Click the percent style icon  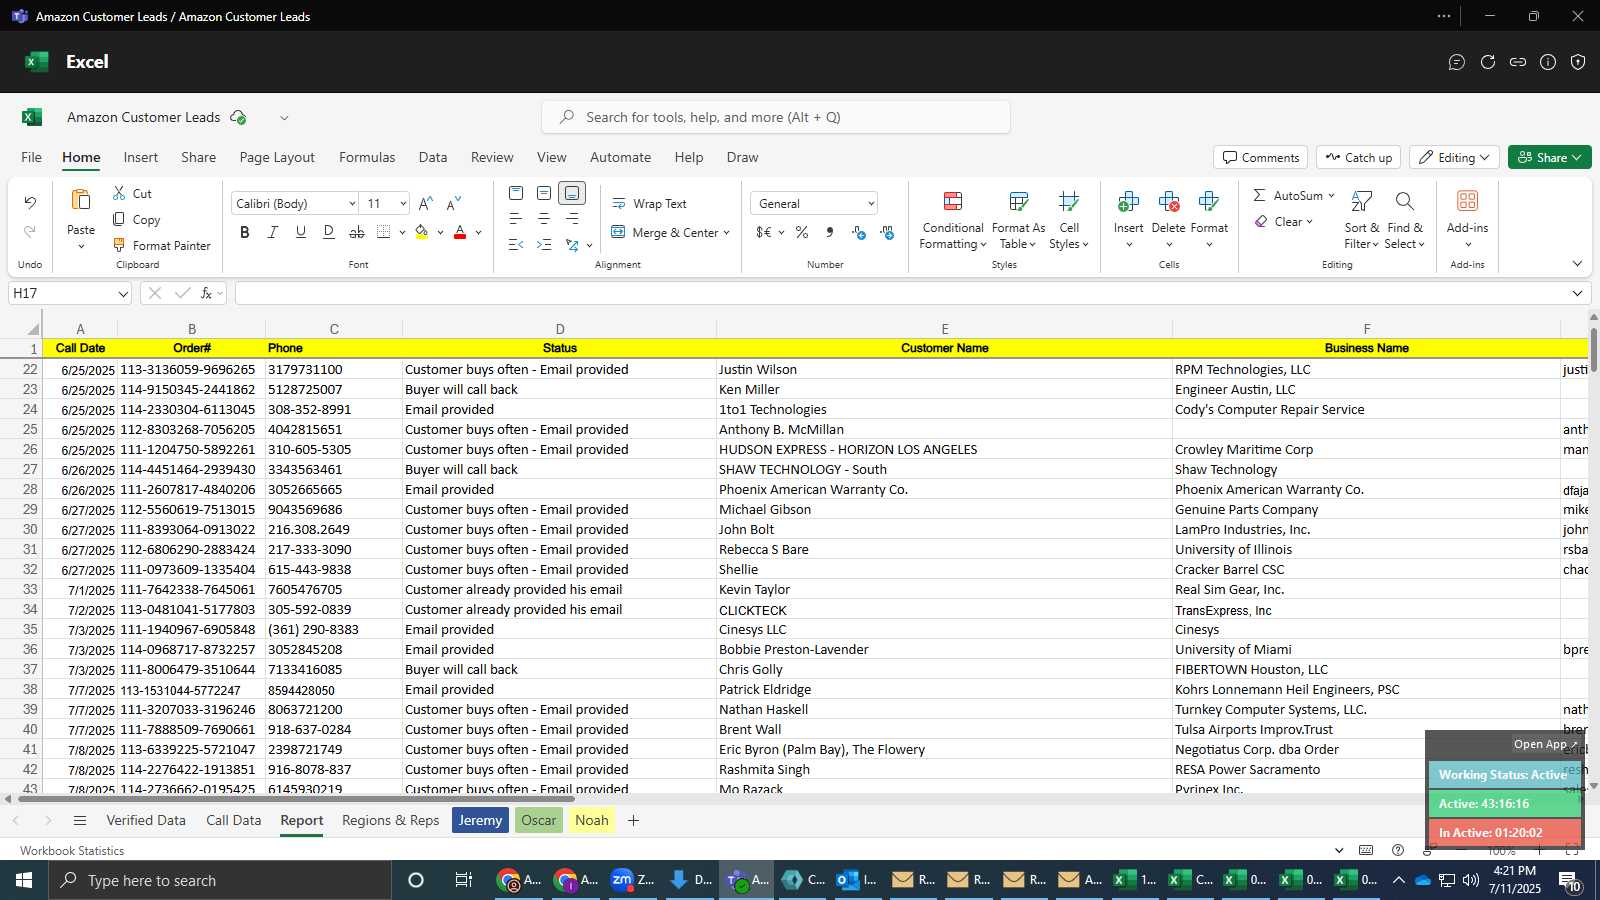point(802,232)
